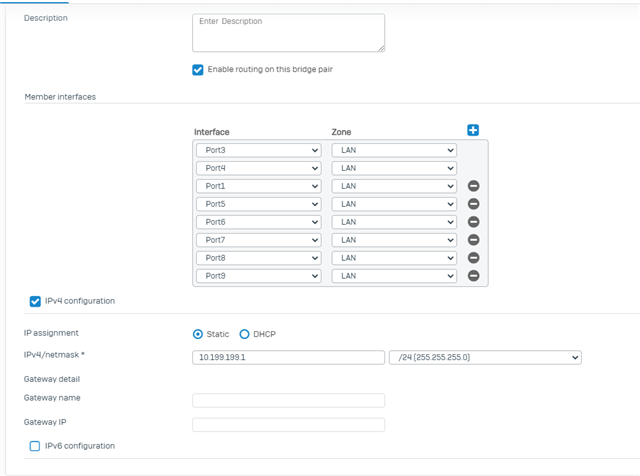The image size is (640, 476).
Task: Expand the /24 netmask dropdown
Action: 485,358
